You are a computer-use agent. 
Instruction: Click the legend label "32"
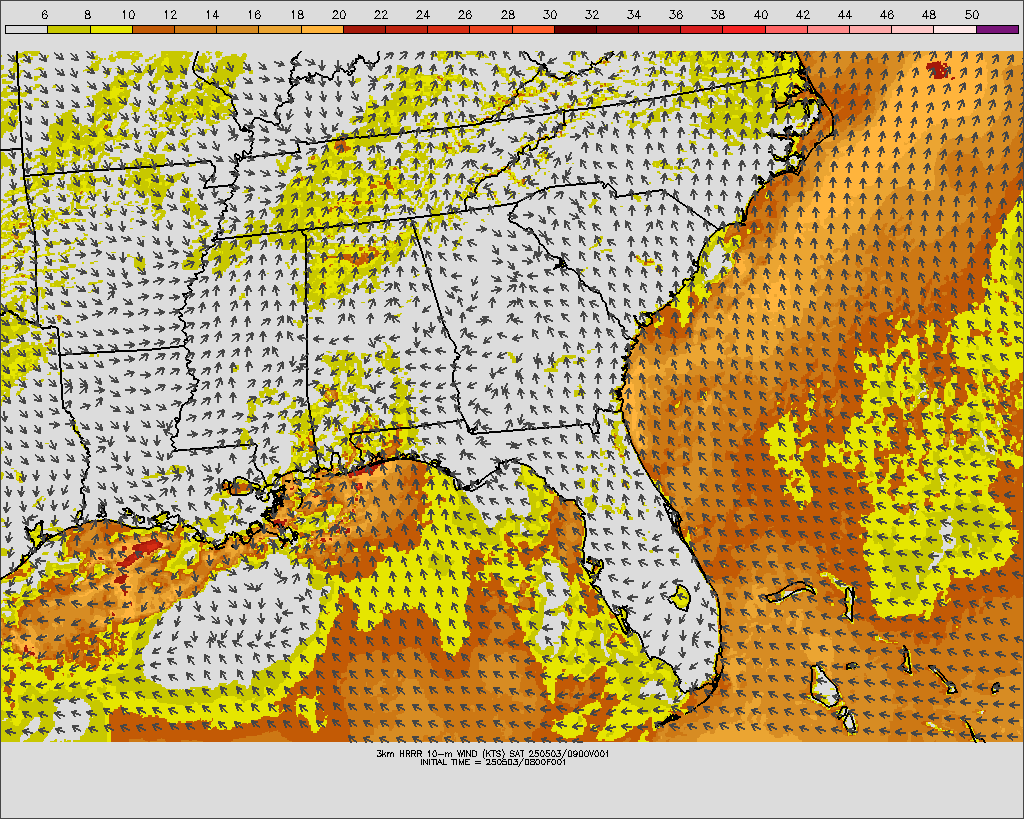click(592, 14)
